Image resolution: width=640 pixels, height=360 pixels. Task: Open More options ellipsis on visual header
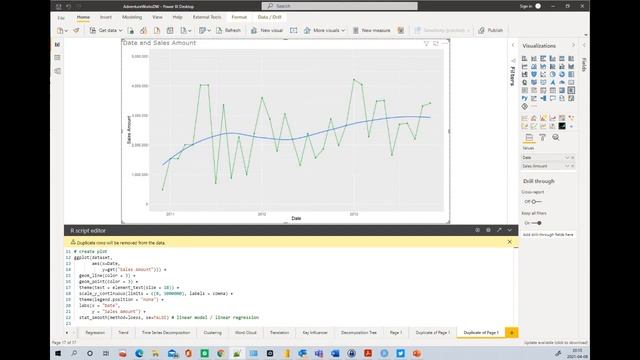tap(444, 43)
